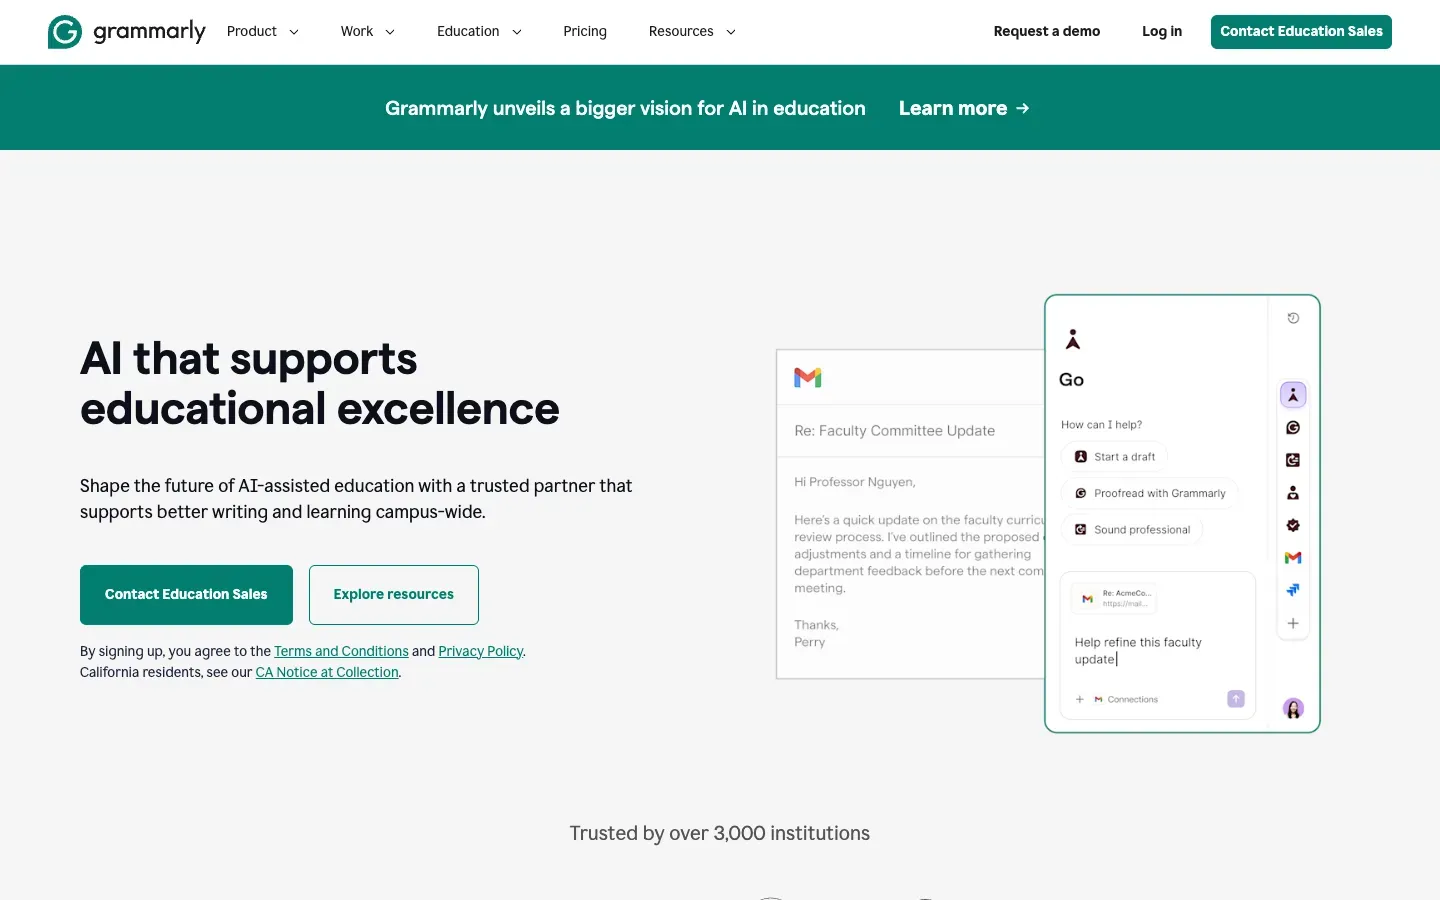Open the Work navigation item
The width and height of the screenshot is (1440, 900).
[x=357, y=32]
